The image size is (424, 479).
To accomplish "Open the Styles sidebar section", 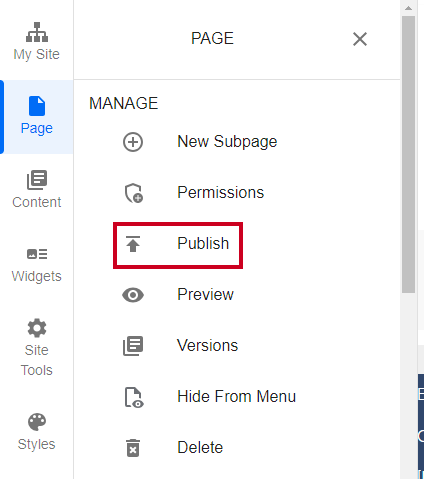I will coord(37,432).
